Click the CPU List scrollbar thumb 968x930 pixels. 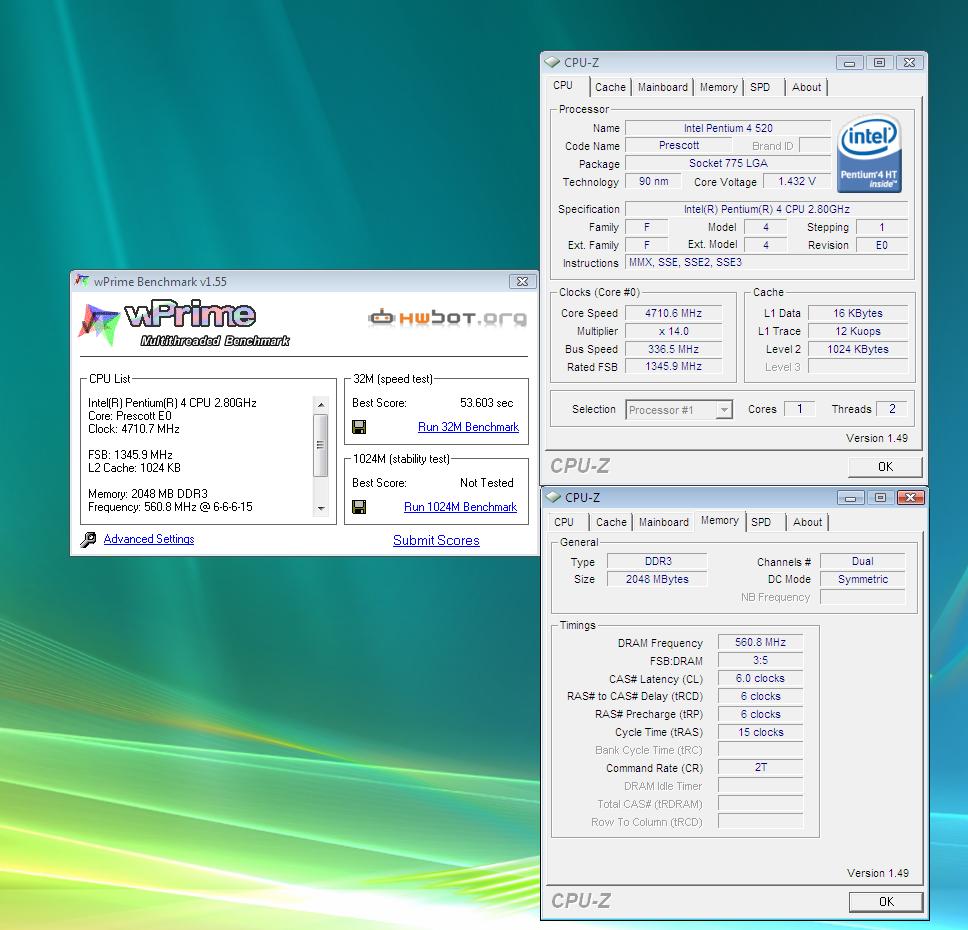click(x=321, y=445)
